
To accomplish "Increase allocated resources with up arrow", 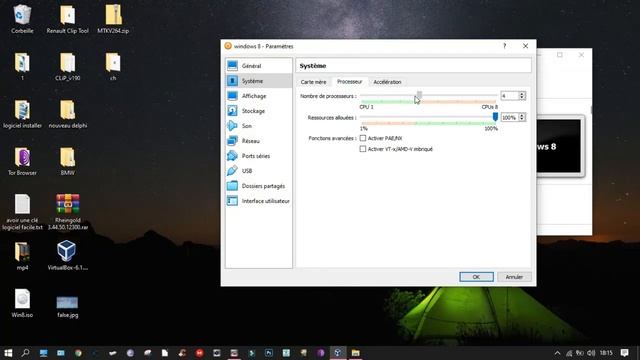I will [x=522, y=115].
